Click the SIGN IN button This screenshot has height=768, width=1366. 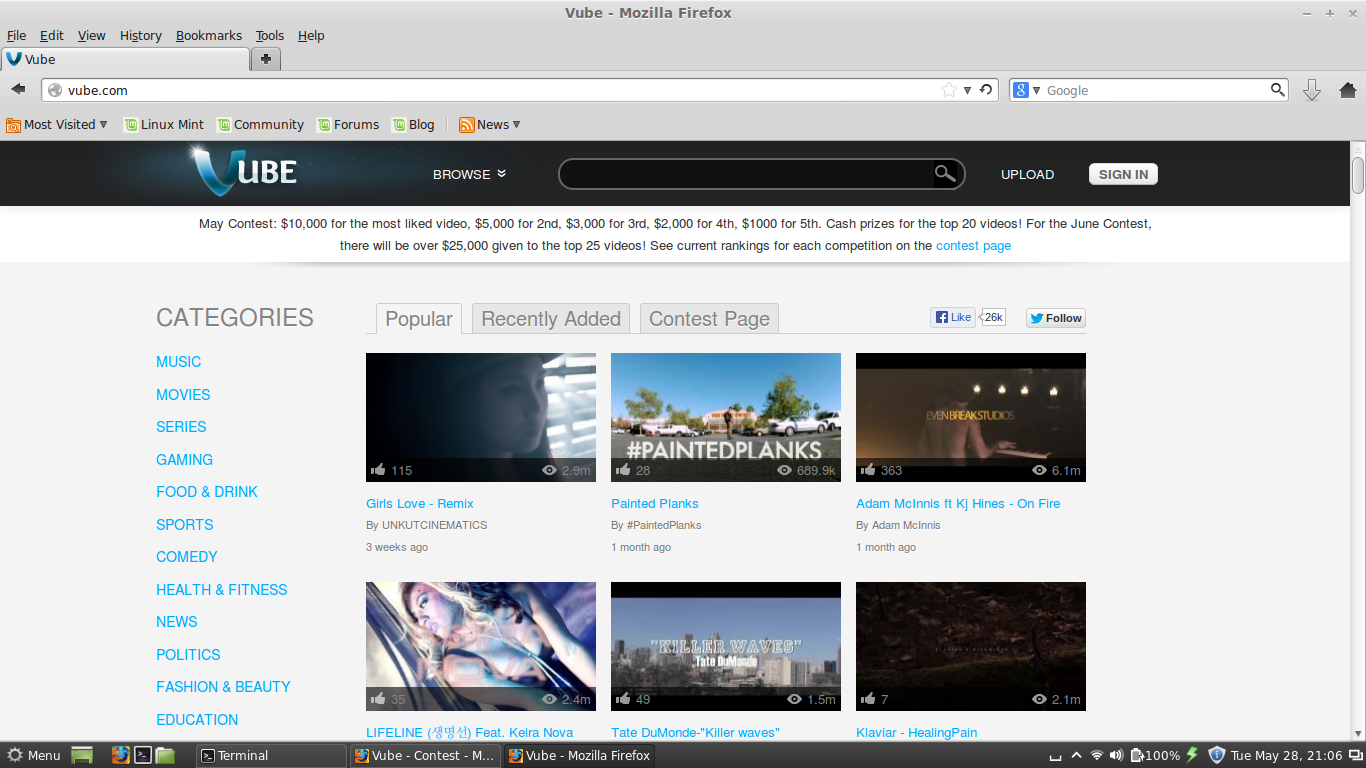click(x=1123, y=174)
